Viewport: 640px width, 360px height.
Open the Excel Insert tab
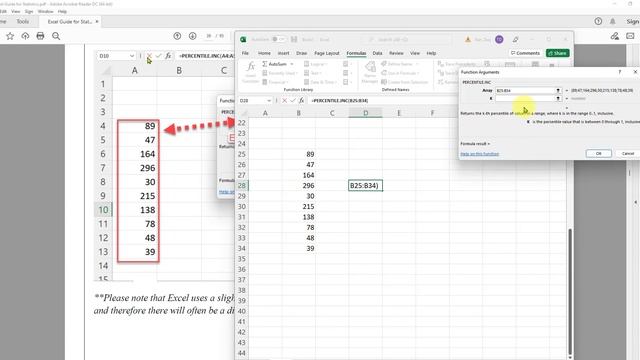tap(283, 53)
